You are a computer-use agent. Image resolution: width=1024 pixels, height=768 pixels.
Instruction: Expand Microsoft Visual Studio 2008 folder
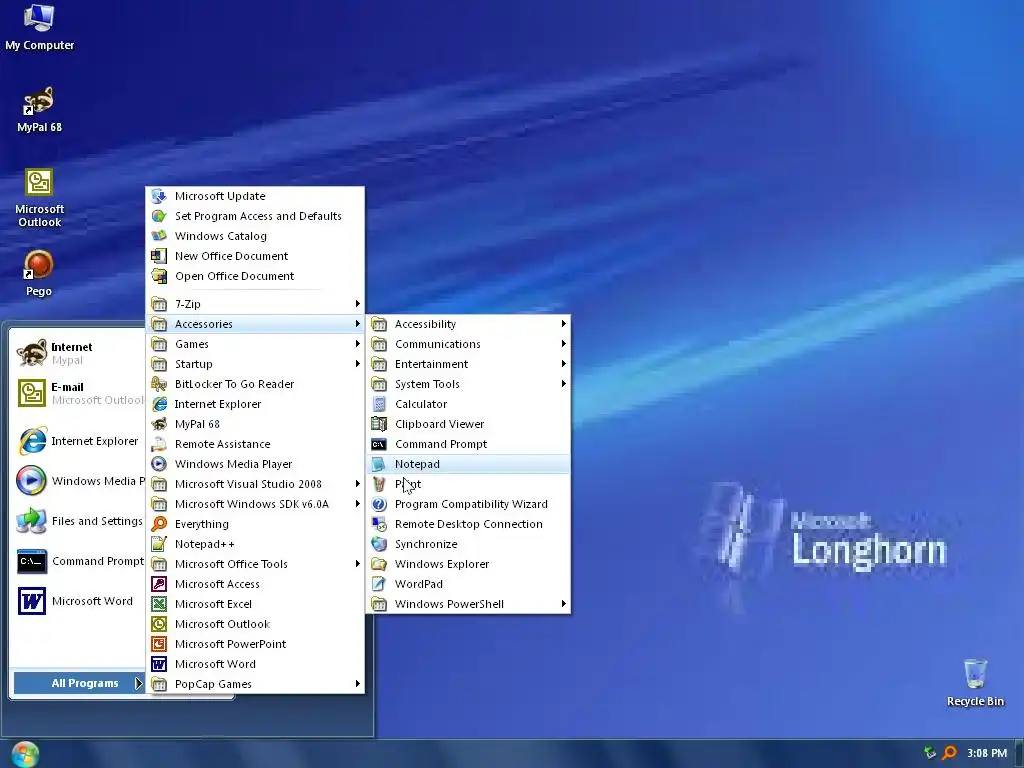[255, 484]
